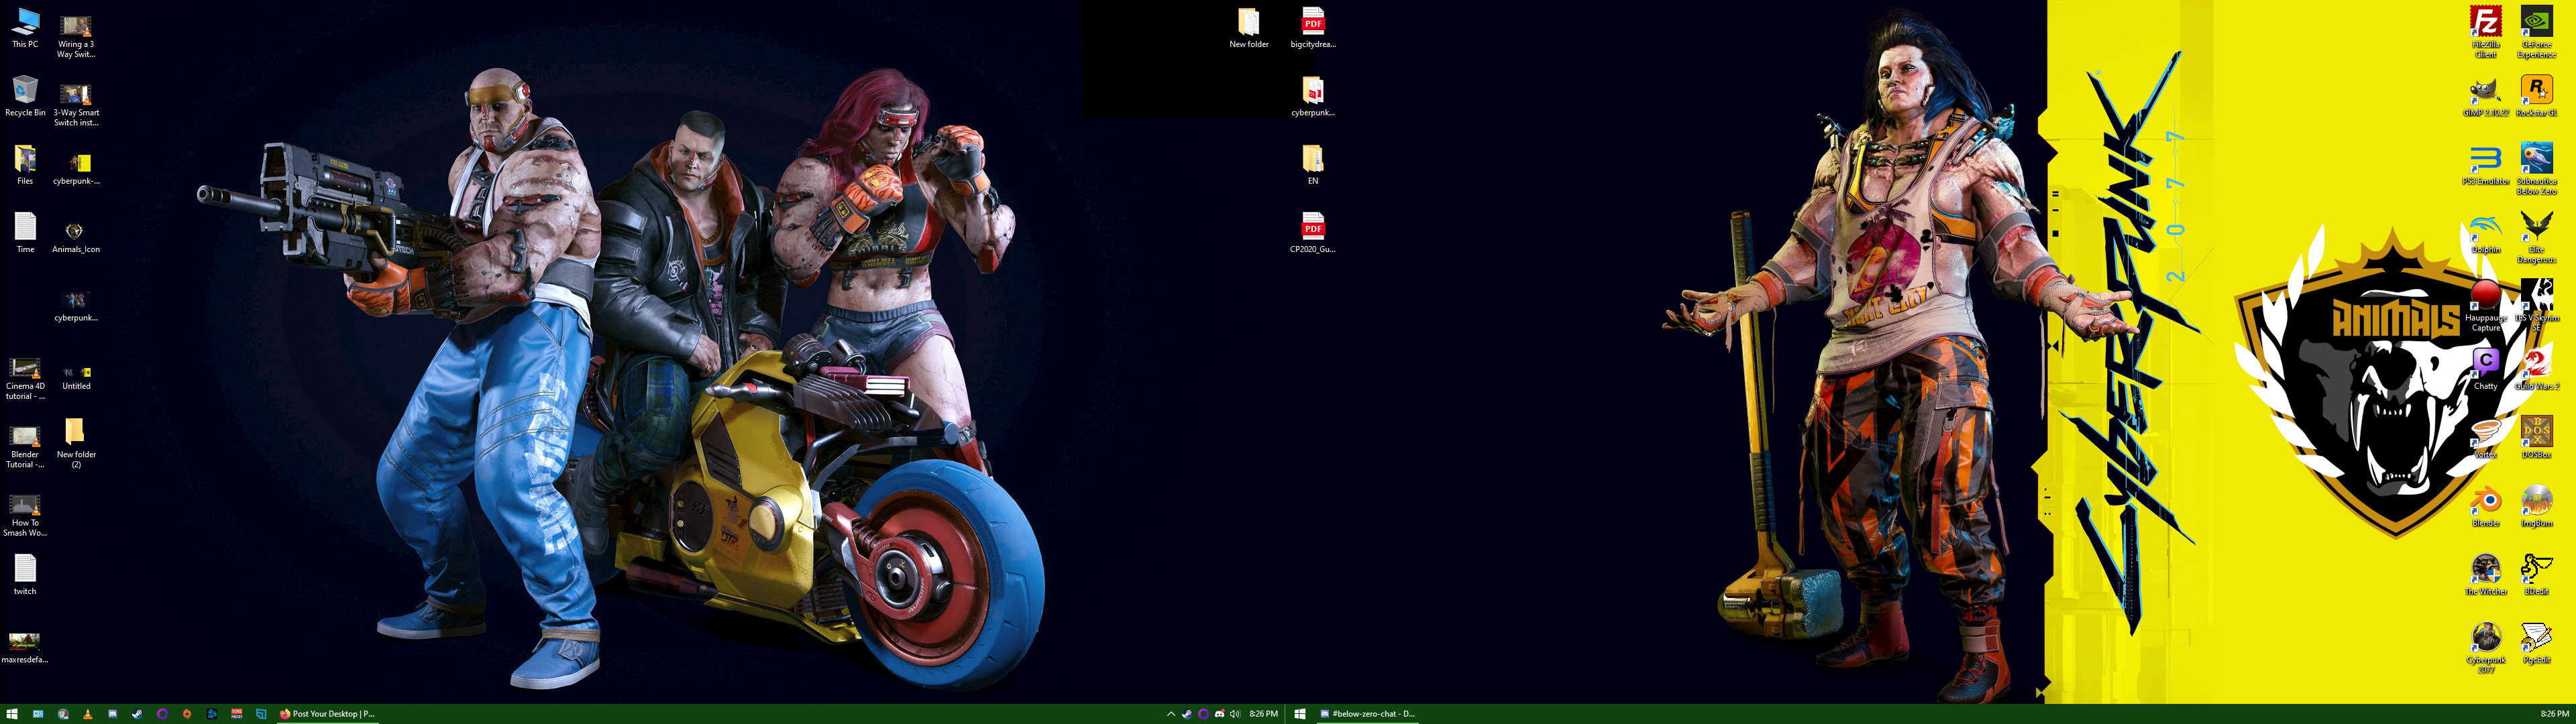
Task: Select the Blender Tutorial video file
Action: pyautogui.click(x=25, y=446)
